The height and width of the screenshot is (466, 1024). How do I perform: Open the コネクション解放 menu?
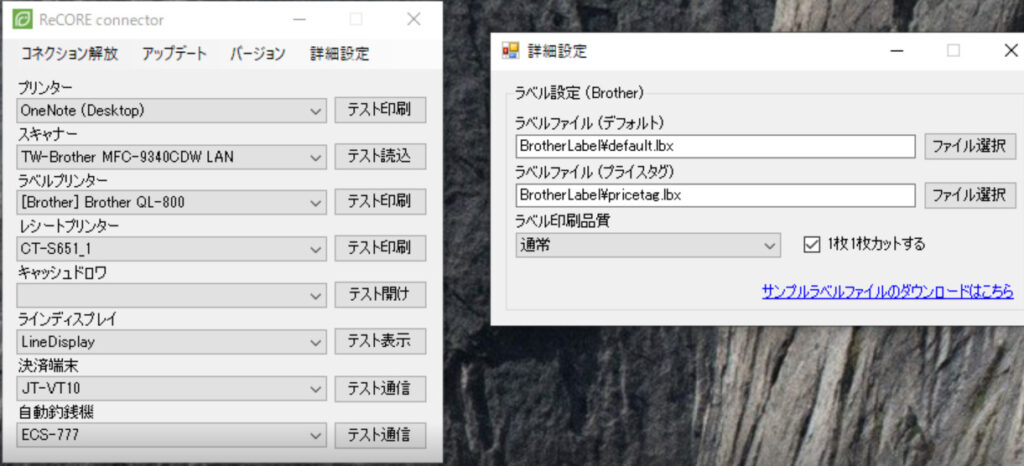point(70,54)
